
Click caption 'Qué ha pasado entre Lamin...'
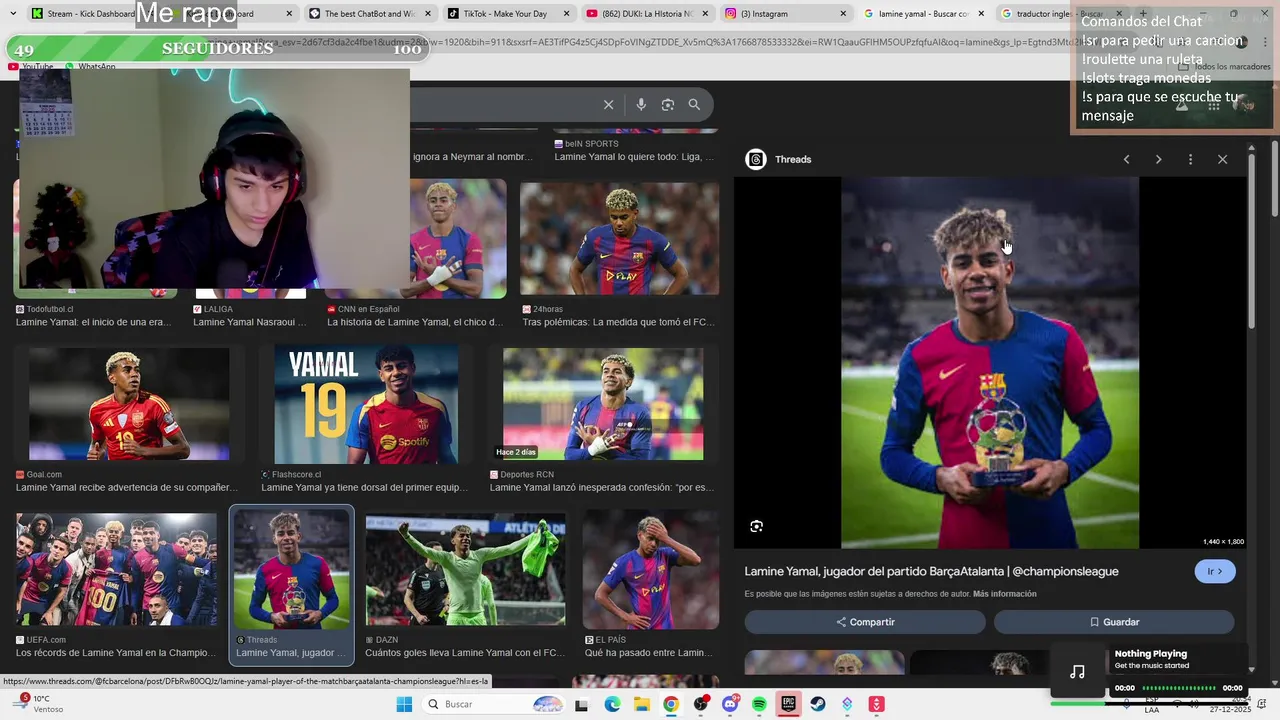point(649,653)
